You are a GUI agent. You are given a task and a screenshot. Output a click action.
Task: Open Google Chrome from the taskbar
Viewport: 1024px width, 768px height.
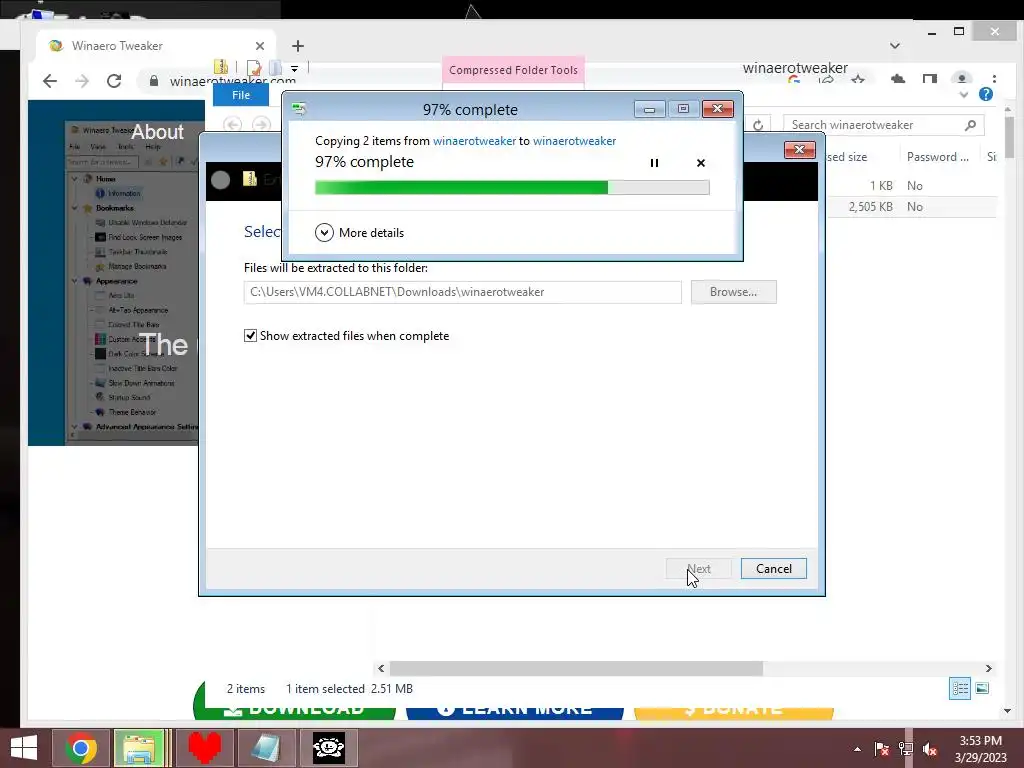click(x=80, y=748)
